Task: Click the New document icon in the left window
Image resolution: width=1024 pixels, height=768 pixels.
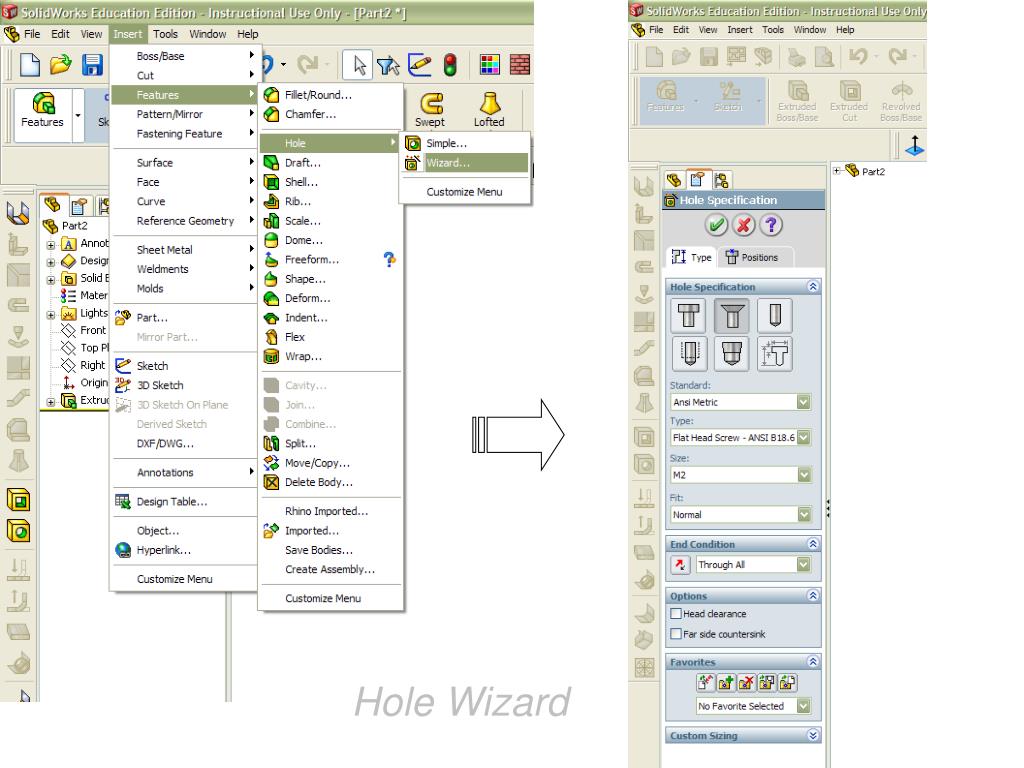Action: click(30, 65)
